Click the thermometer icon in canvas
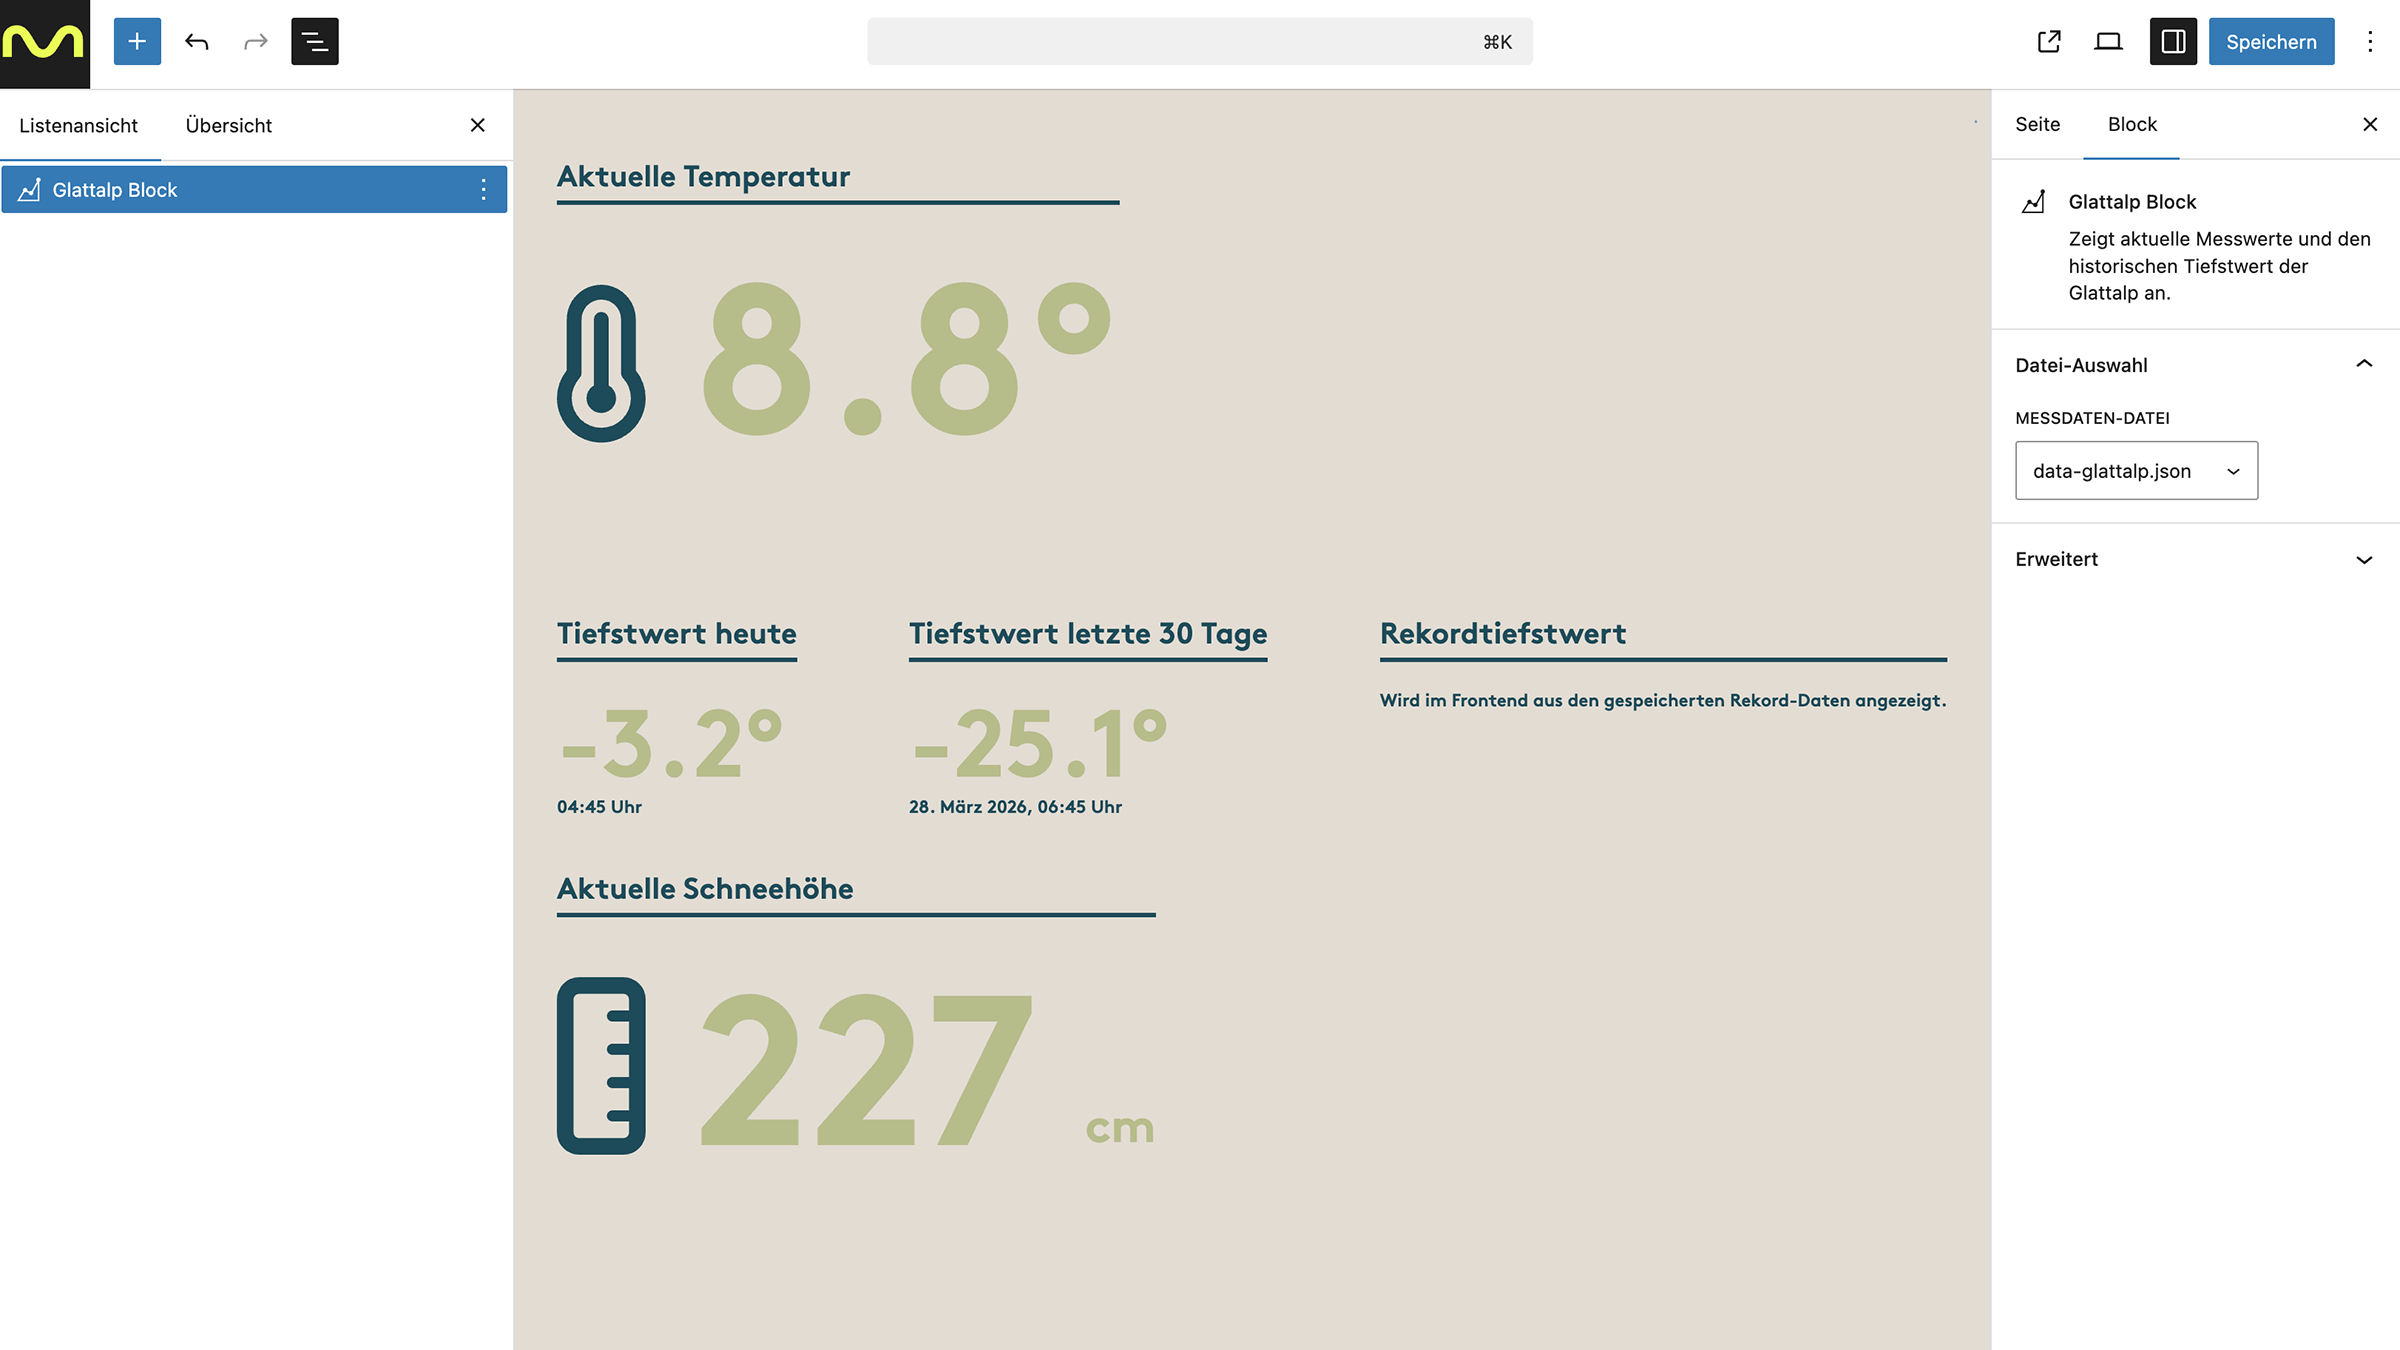Viewport: 2400px width, 1350px height. (x=601, y=363)
